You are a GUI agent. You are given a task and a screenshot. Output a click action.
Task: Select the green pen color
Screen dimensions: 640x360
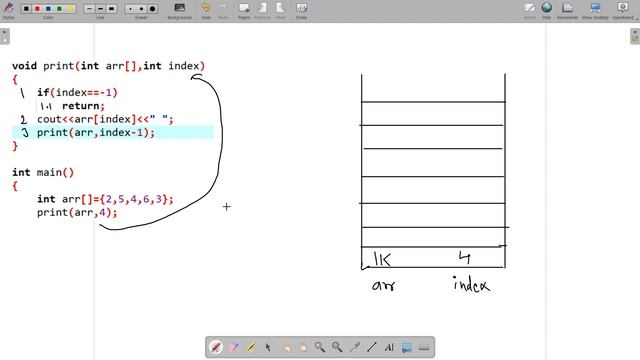click(59, 9)
